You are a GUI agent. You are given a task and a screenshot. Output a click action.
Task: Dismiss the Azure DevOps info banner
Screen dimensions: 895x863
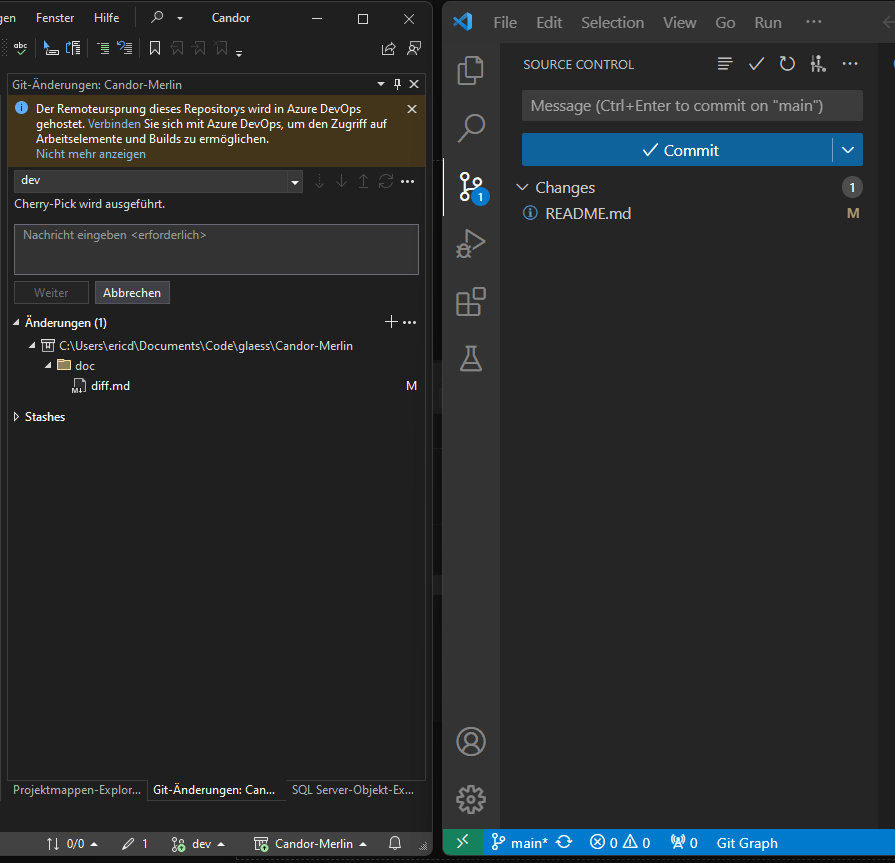(412, 109)
